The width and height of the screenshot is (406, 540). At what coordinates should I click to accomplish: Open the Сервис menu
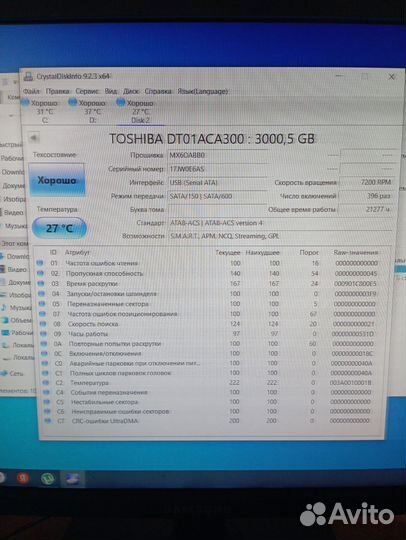coord(87,91)
